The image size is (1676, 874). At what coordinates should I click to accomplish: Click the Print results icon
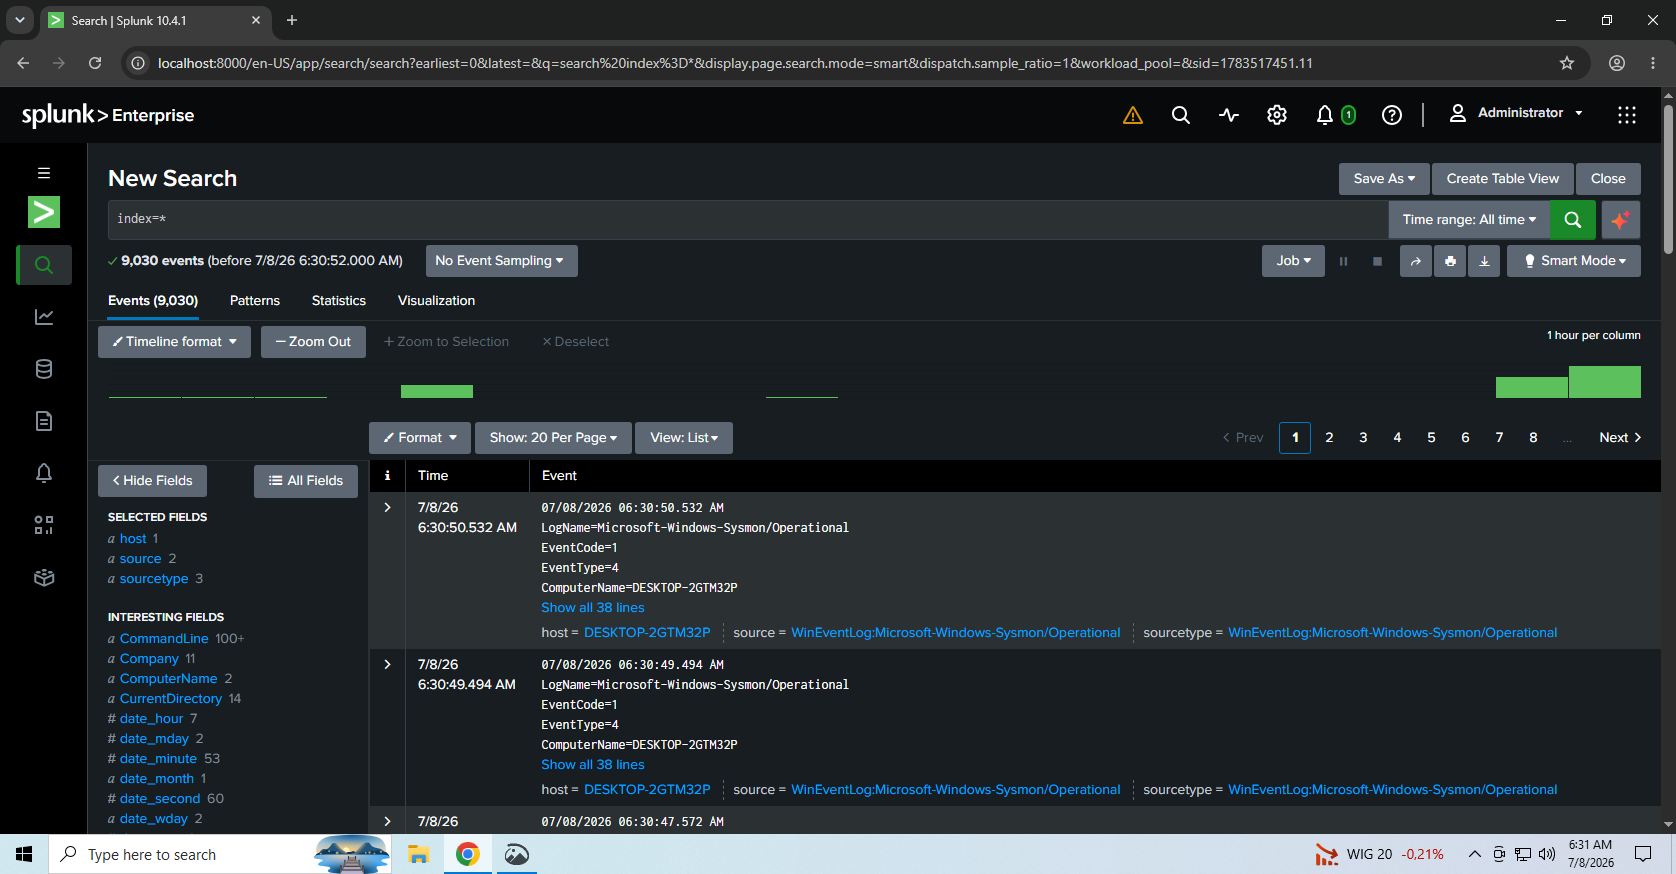click(1450, 261)
